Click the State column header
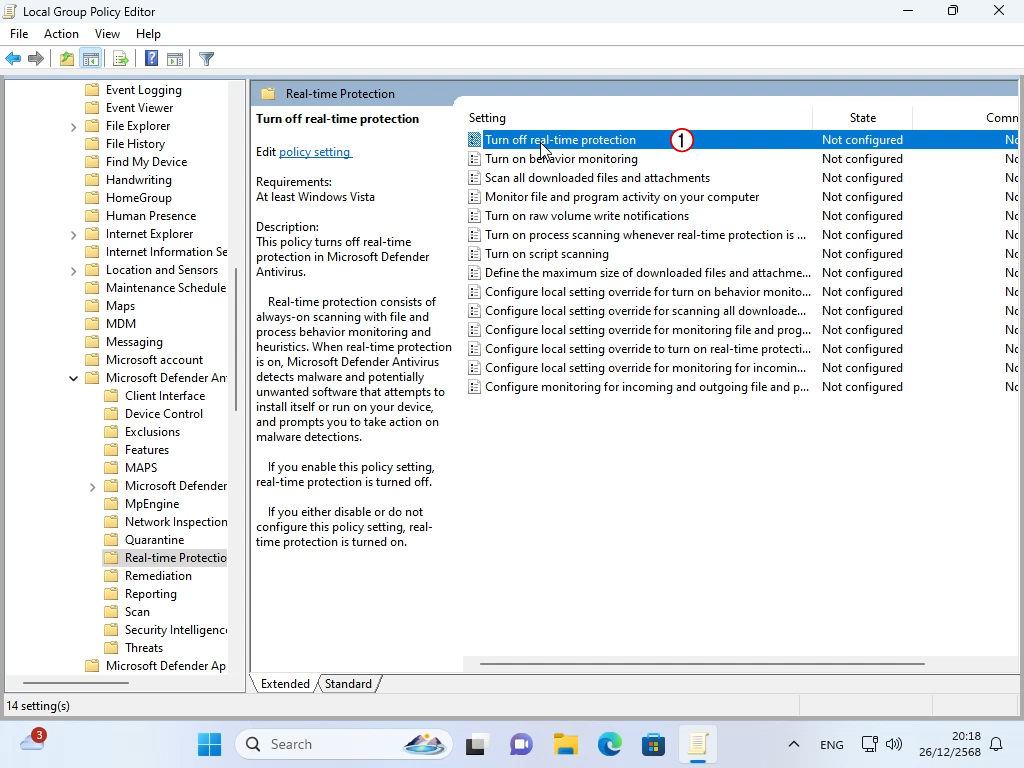The width and height of the screenshot is (1024, 768). coord(862,118)
